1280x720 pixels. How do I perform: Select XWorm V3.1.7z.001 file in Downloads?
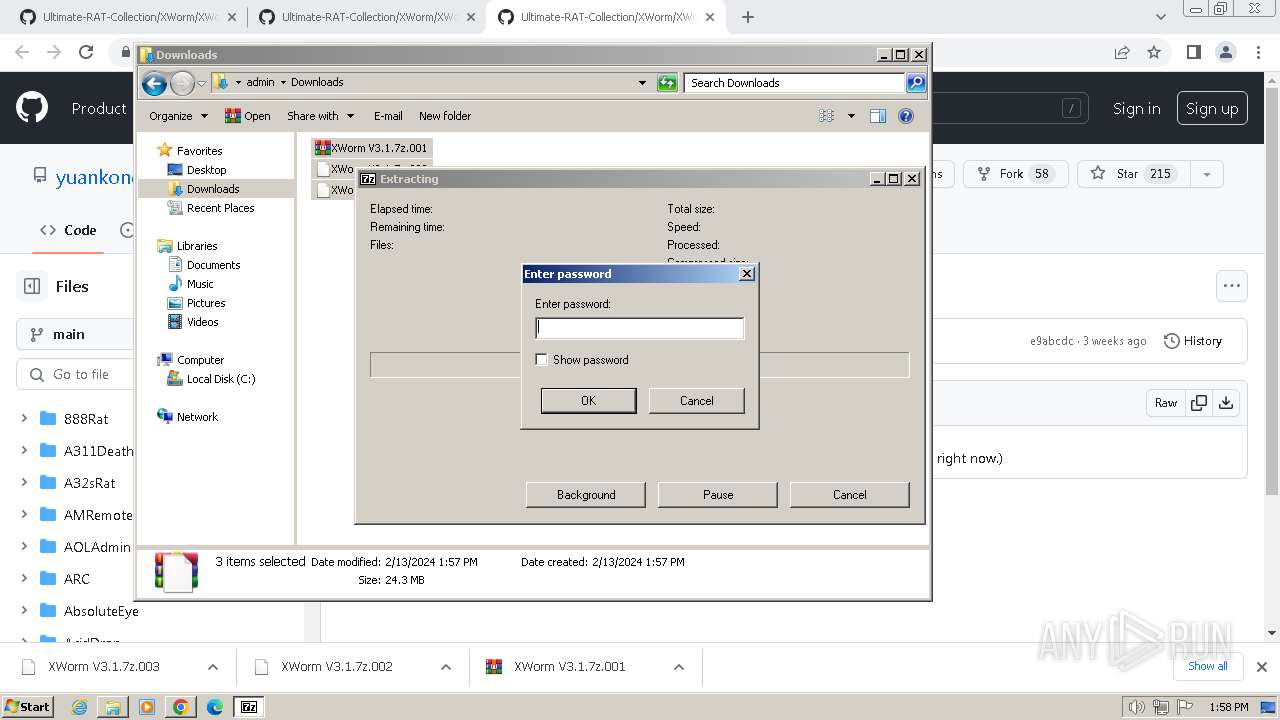tap(371, 148)
